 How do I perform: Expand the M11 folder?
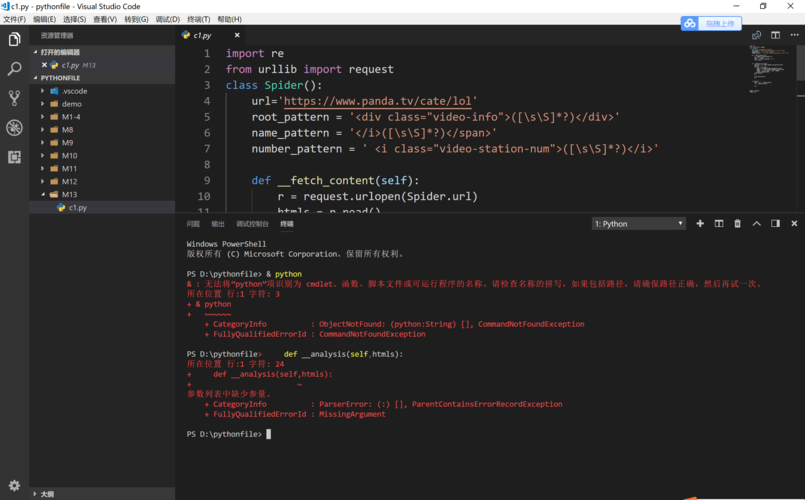(43, 168)
